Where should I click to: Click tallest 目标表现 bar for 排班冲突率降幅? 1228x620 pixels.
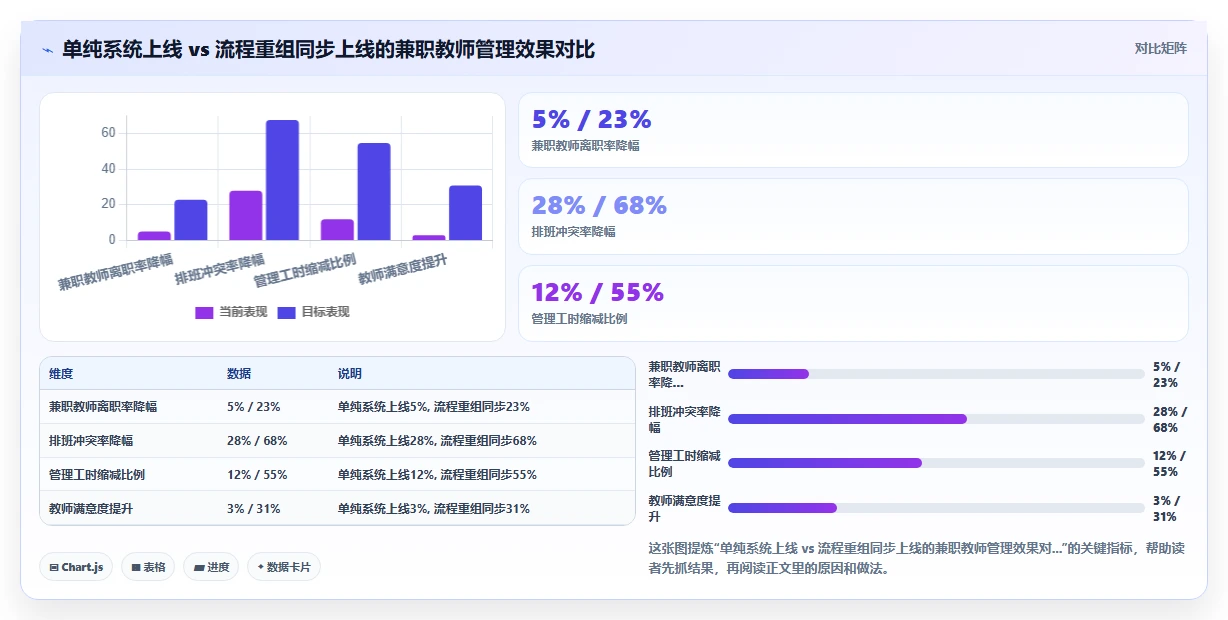282,180
